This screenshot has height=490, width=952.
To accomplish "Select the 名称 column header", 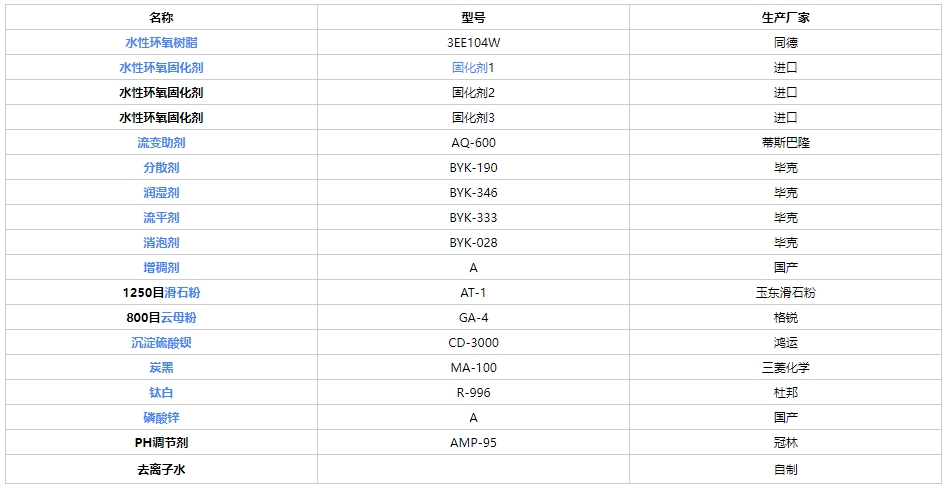I will [162, 18].
